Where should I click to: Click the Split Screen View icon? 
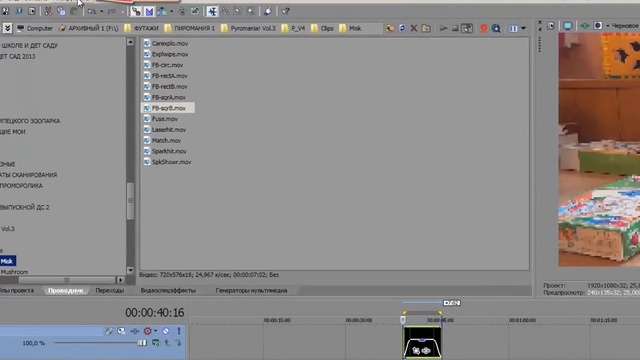[x=598, y=26]
